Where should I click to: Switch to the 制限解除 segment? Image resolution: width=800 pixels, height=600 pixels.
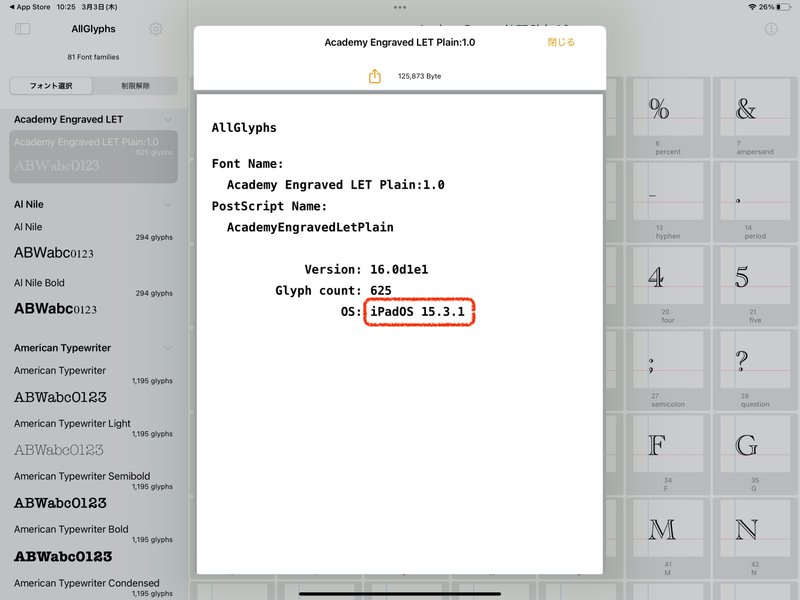coord(135,86)
